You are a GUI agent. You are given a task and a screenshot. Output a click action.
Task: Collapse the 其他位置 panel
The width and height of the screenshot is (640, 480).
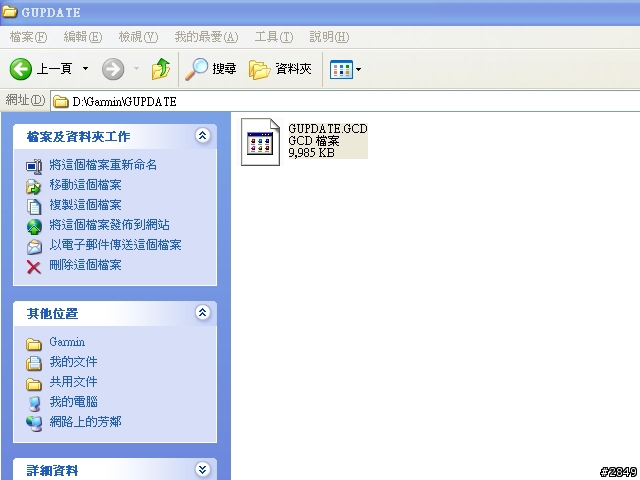click(x=202, y=313)
